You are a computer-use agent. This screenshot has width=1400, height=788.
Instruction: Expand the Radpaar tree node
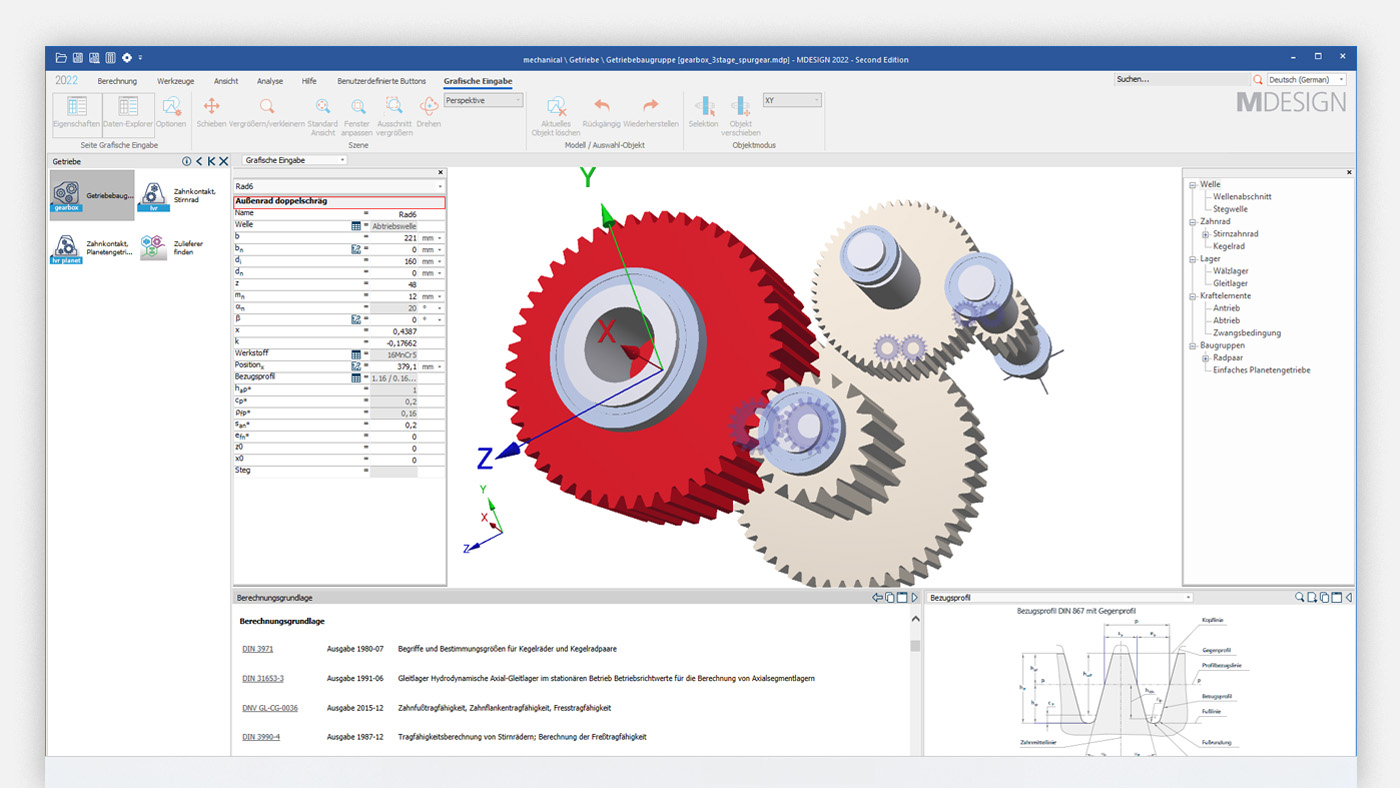click(1206, 358)
